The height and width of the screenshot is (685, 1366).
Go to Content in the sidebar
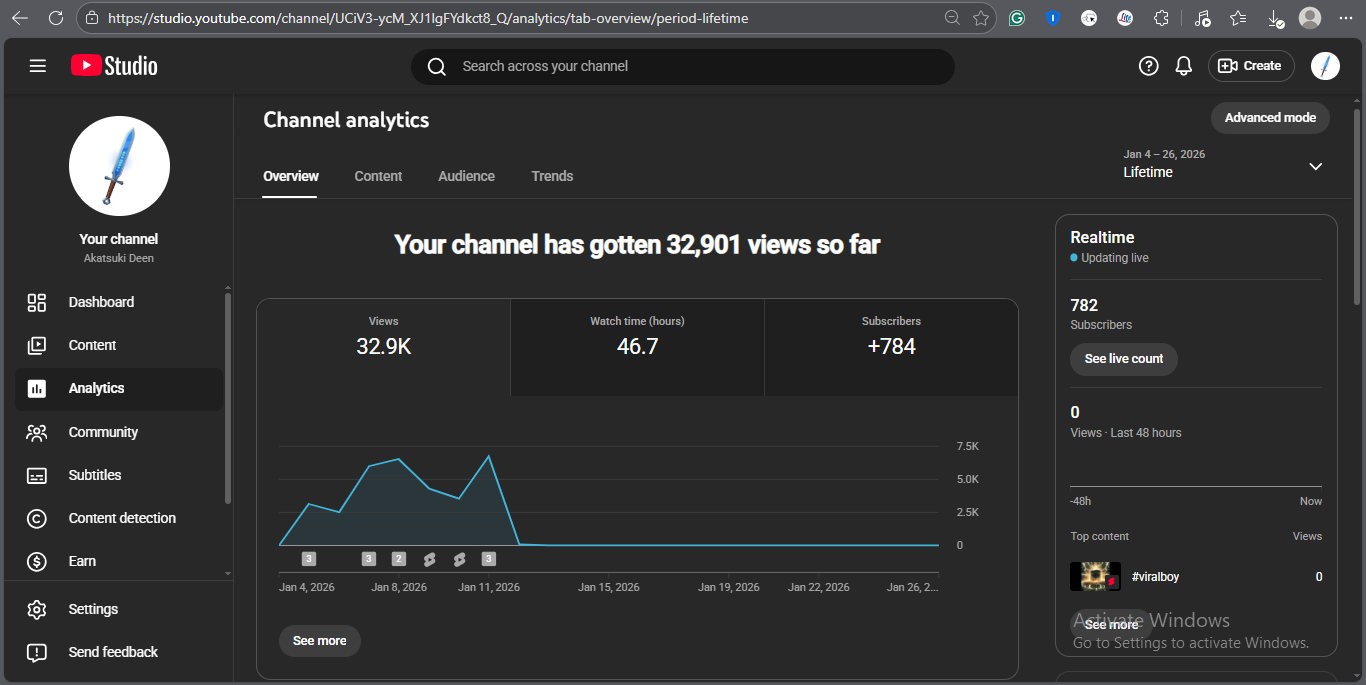click(92, 345)
